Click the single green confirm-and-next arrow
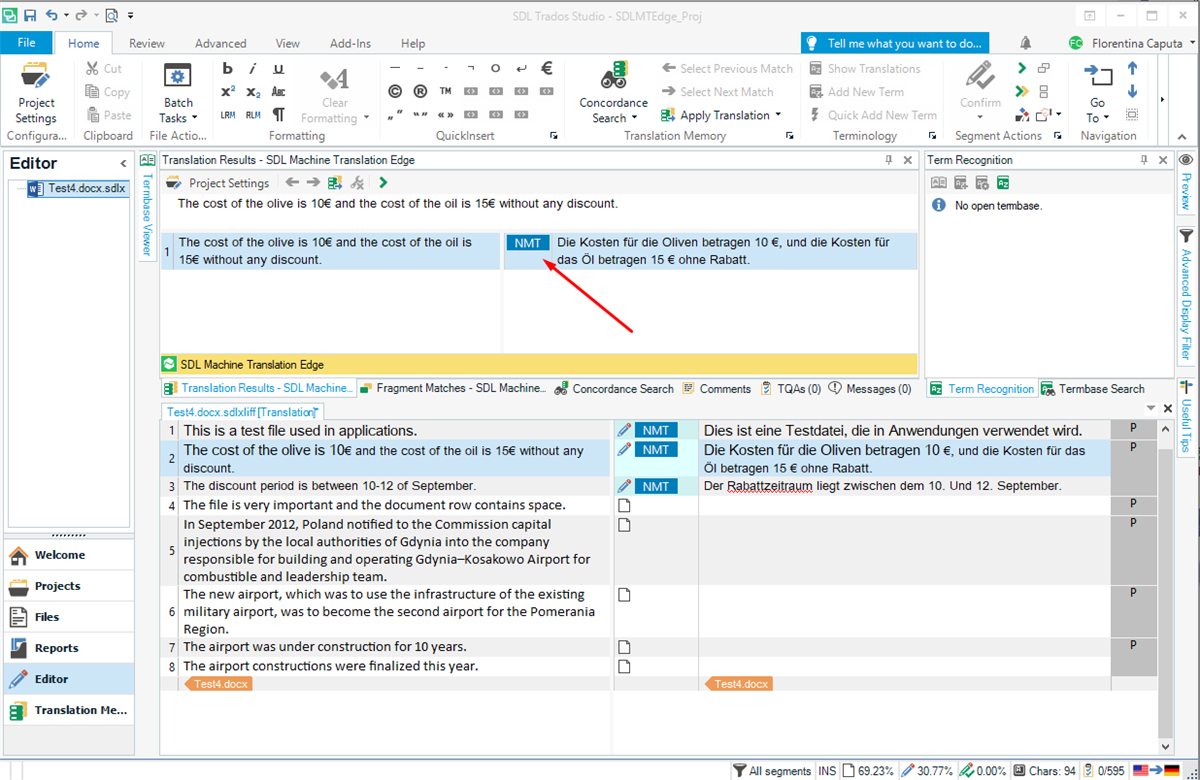 pyautogui.click(x=1020, y=69)
